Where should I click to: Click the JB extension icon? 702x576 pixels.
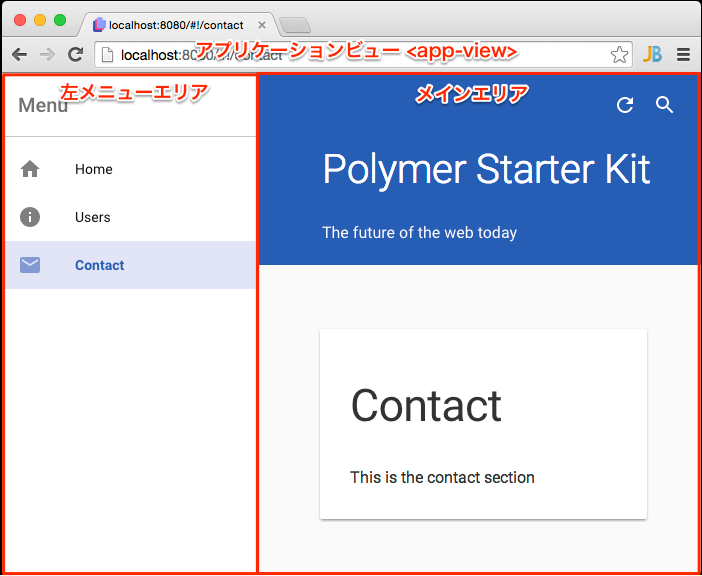pos(652,55)
